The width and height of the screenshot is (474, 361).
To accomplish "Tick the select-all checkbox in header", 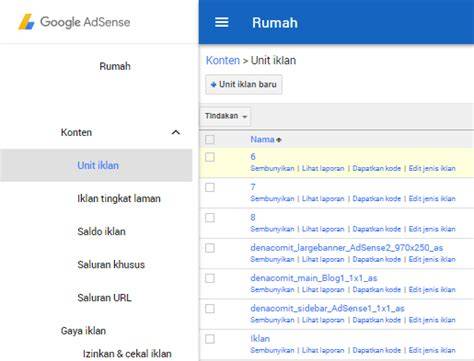I will (210, 139).
